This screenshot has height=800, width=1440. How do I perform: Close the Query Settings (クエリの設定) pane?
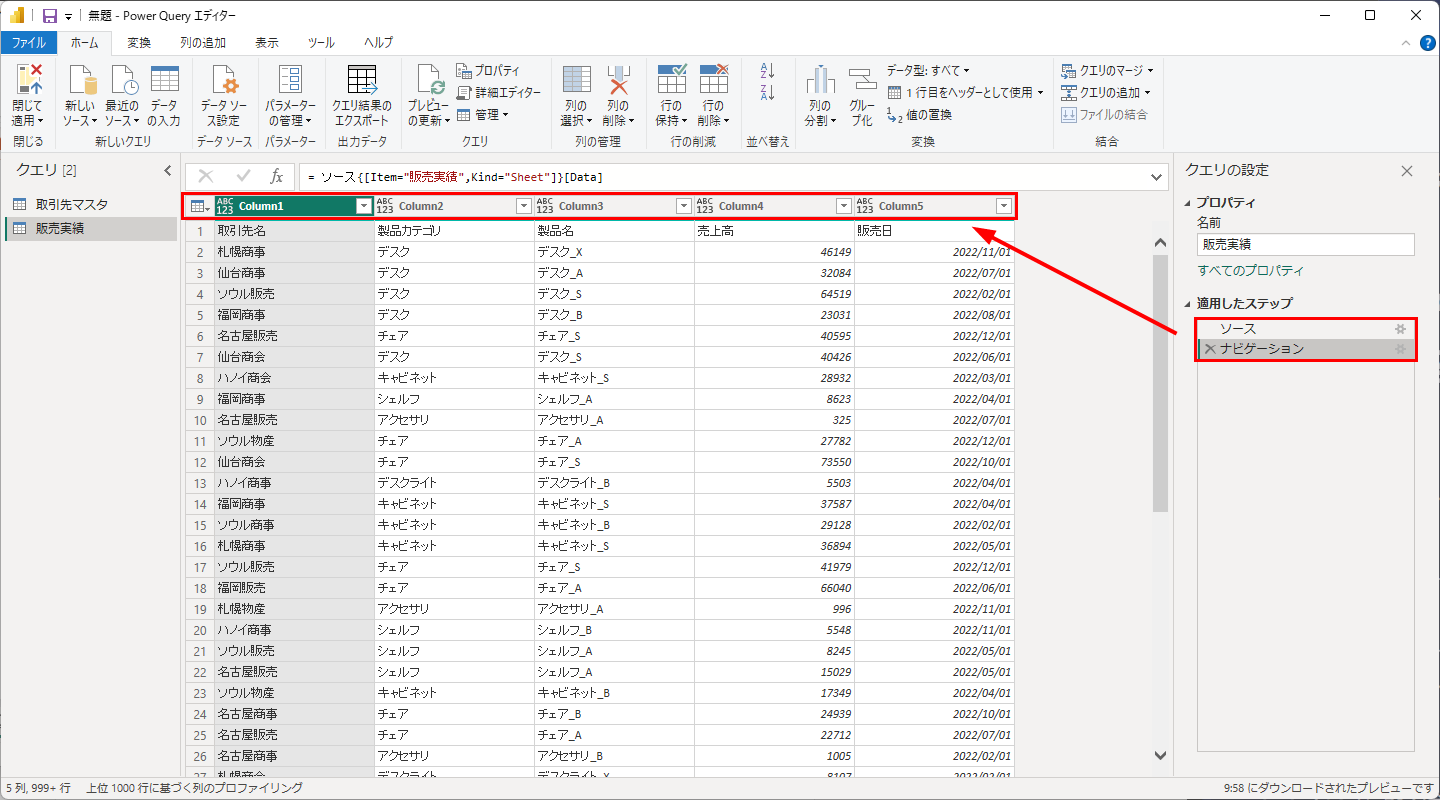pos(1407,171)
